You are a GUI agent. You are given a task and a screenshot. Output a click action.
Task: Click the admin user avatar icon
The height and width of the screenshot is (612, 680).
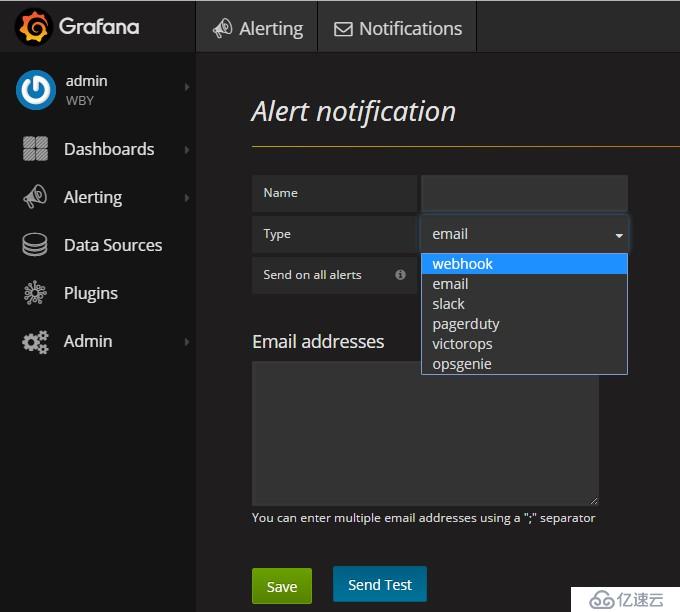(x=36, y=90)
